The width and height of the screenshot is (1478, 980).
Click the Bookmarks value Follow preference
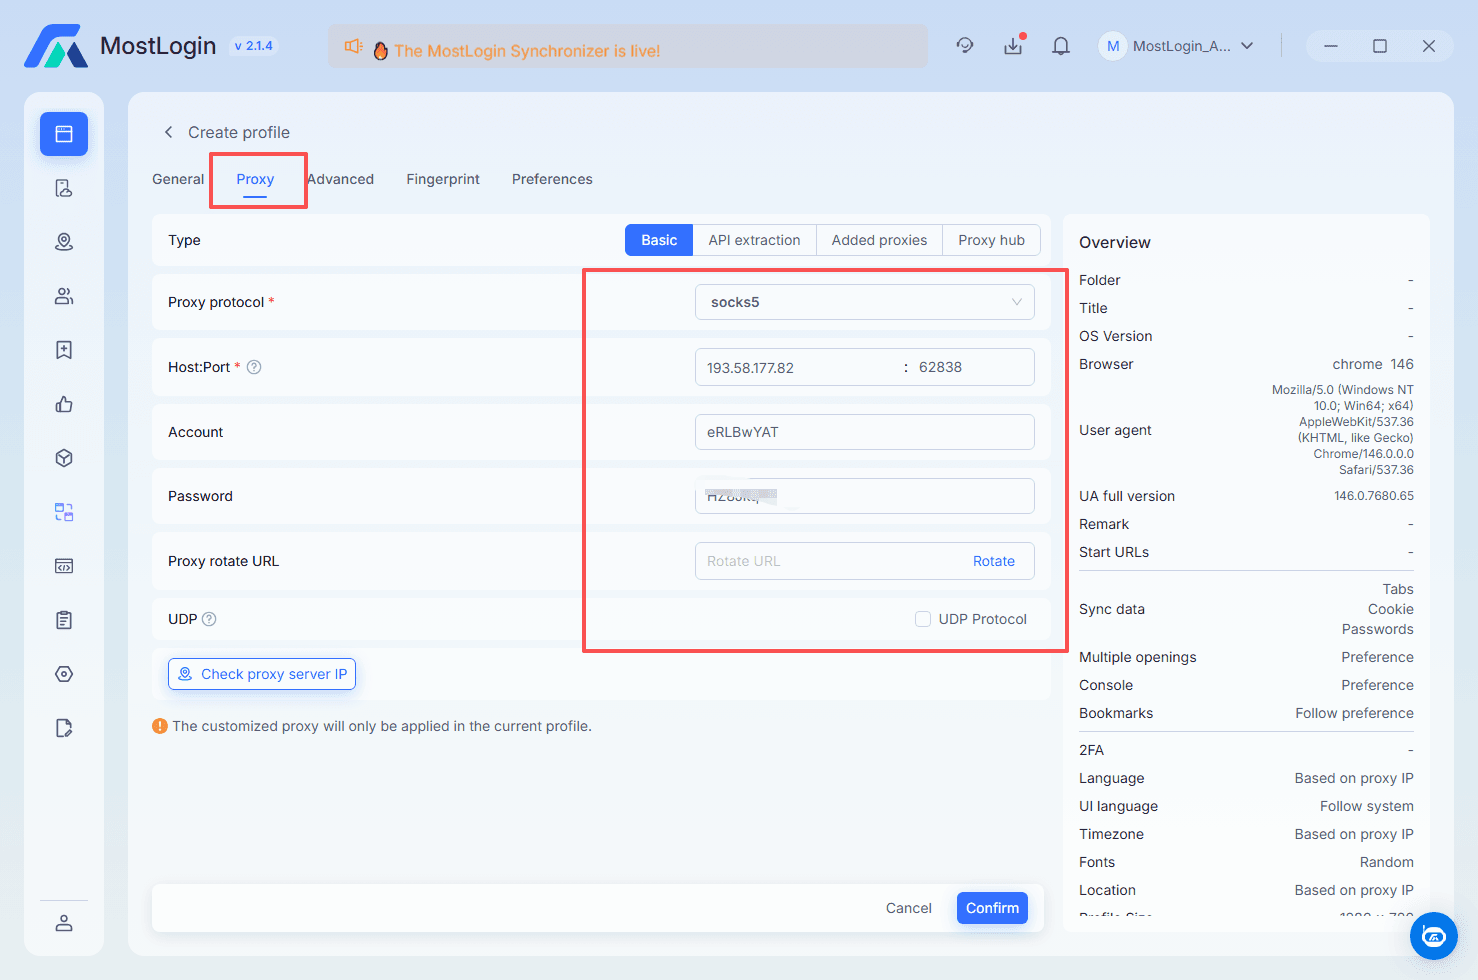[1354, 713]
